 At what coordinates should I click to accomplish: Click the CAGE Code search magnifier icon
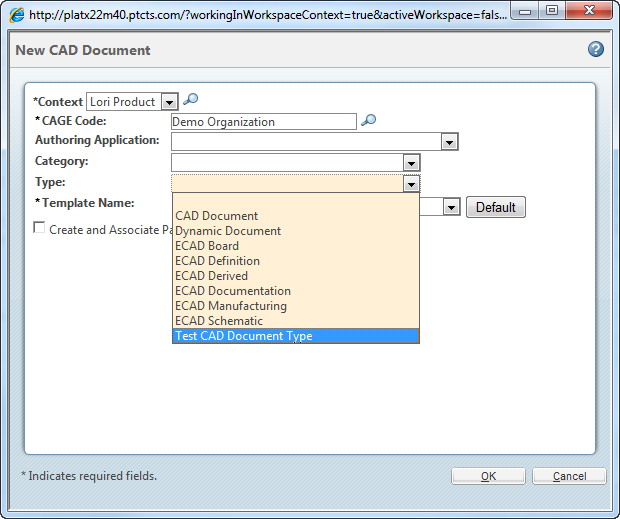click(369, 120)
